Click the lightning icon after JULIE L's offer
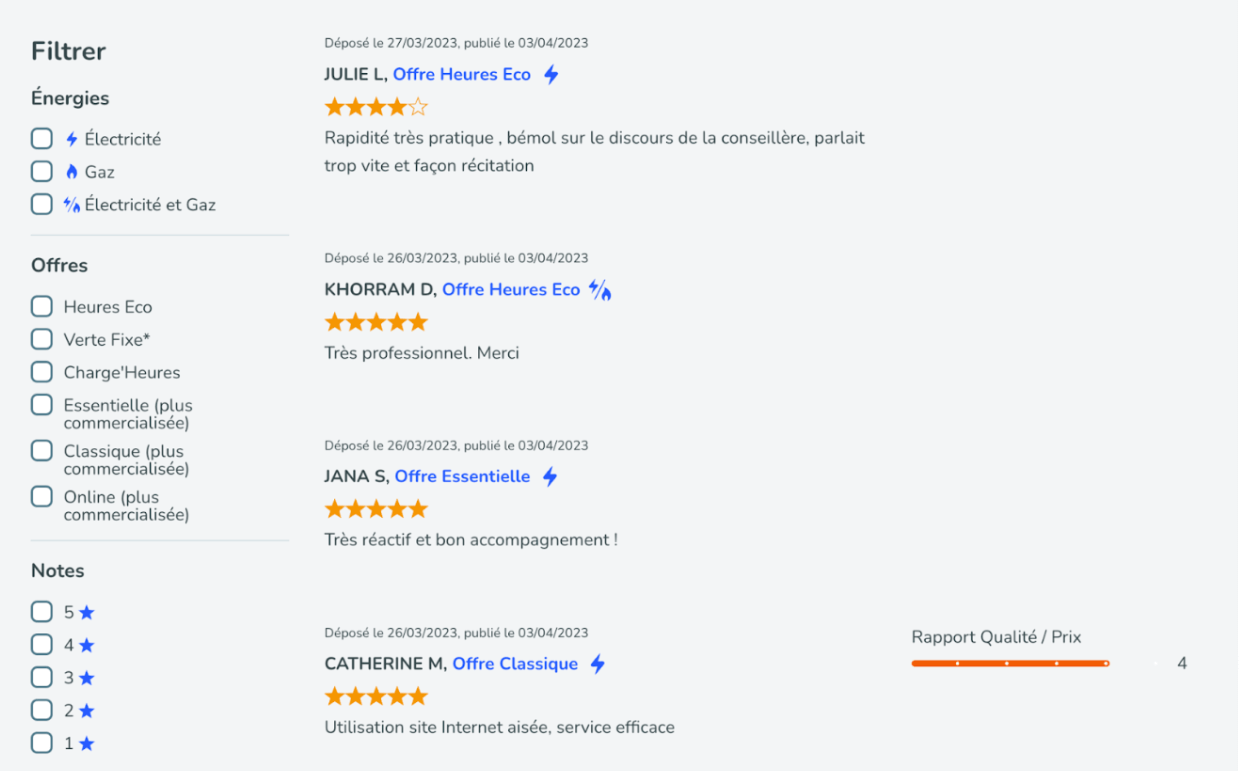 (550, 74)
